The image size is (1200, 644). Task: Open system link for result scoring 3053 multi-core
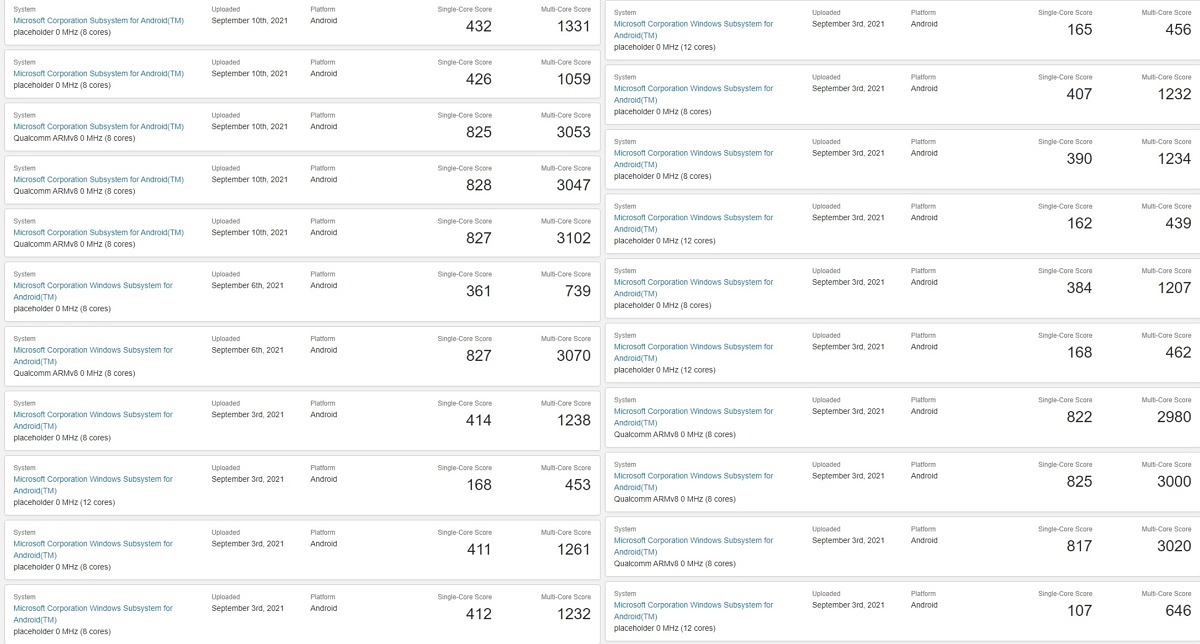pos(98,126)
